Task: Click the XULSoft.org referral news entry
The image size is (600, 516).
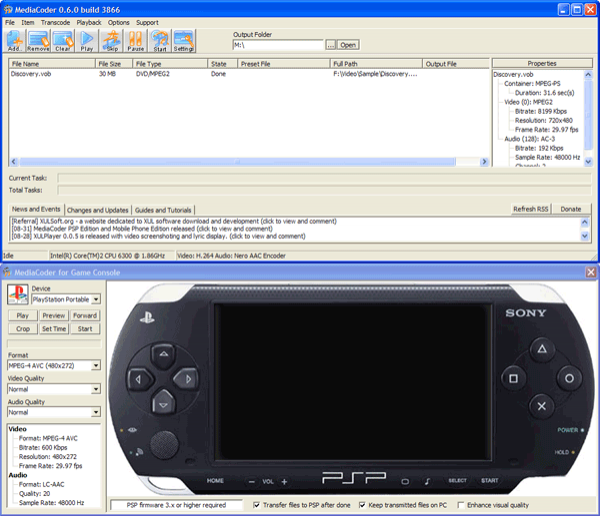Action: click(174, 221)
